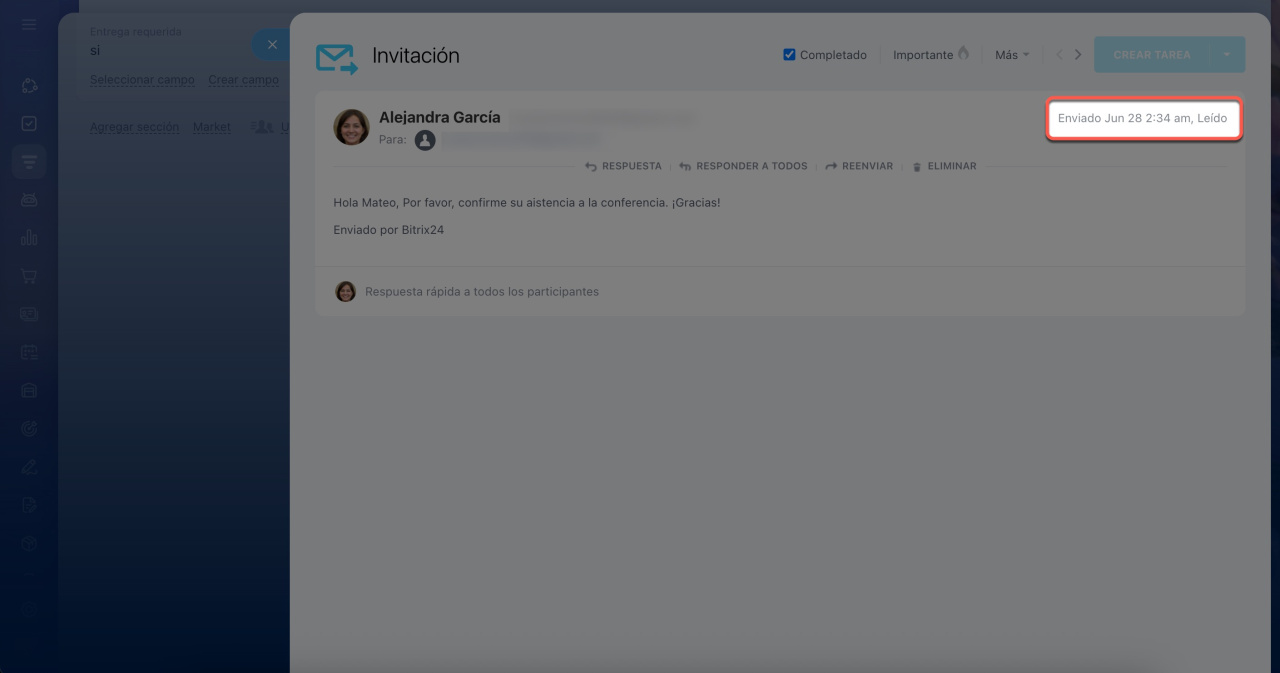This screenshot has width=1280, height=673.
Task: Expand the CREAR TAREA dropdown arrow
Action: (x=1227, y=55)
